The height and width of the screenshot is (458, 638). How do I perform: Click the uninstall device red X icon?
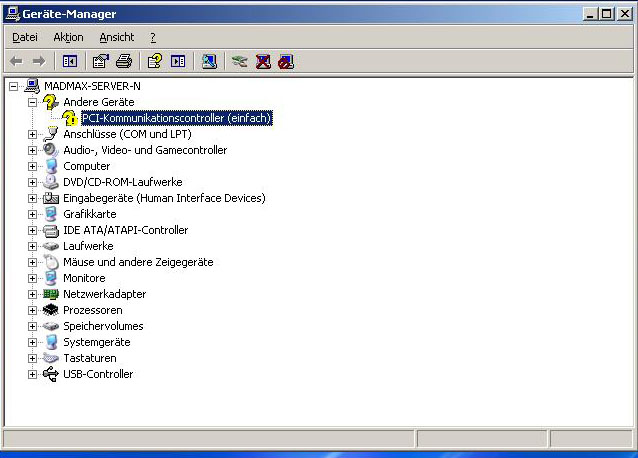263,61
